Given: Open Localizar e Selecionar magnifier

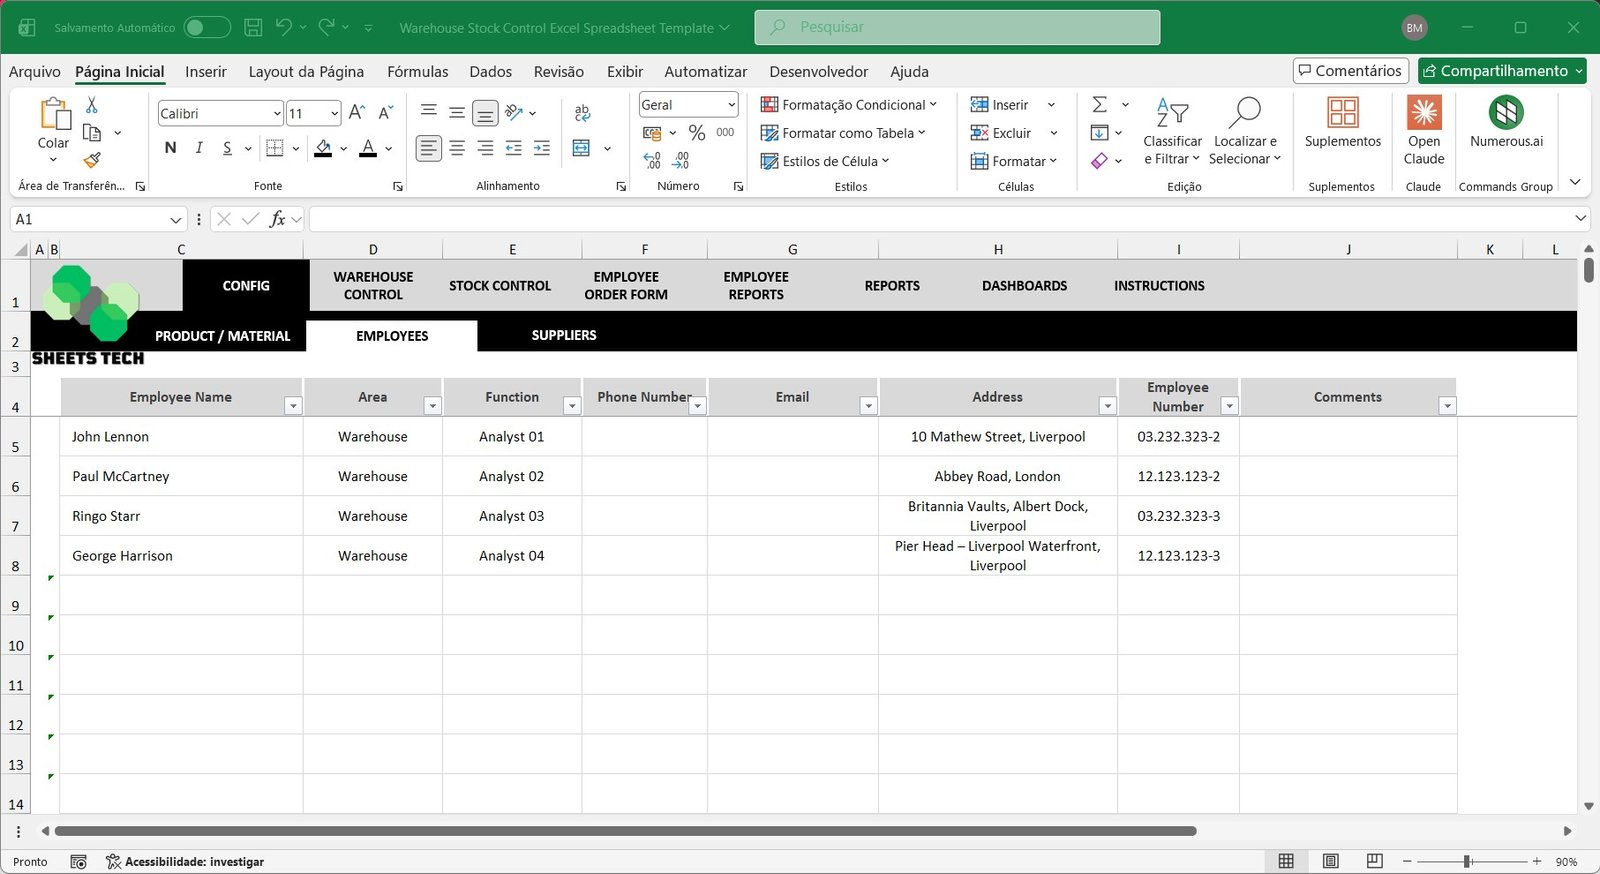Looking at the screenshot, I should [1245, 132].
